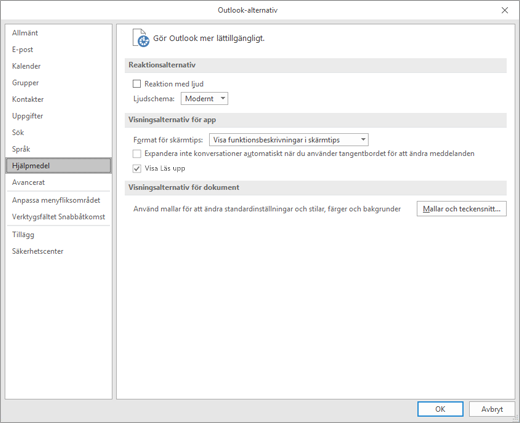Uncheck the Visa Läs upp checkbox
The width and height of the screenshot is (520, 423).
click(137, 168)
